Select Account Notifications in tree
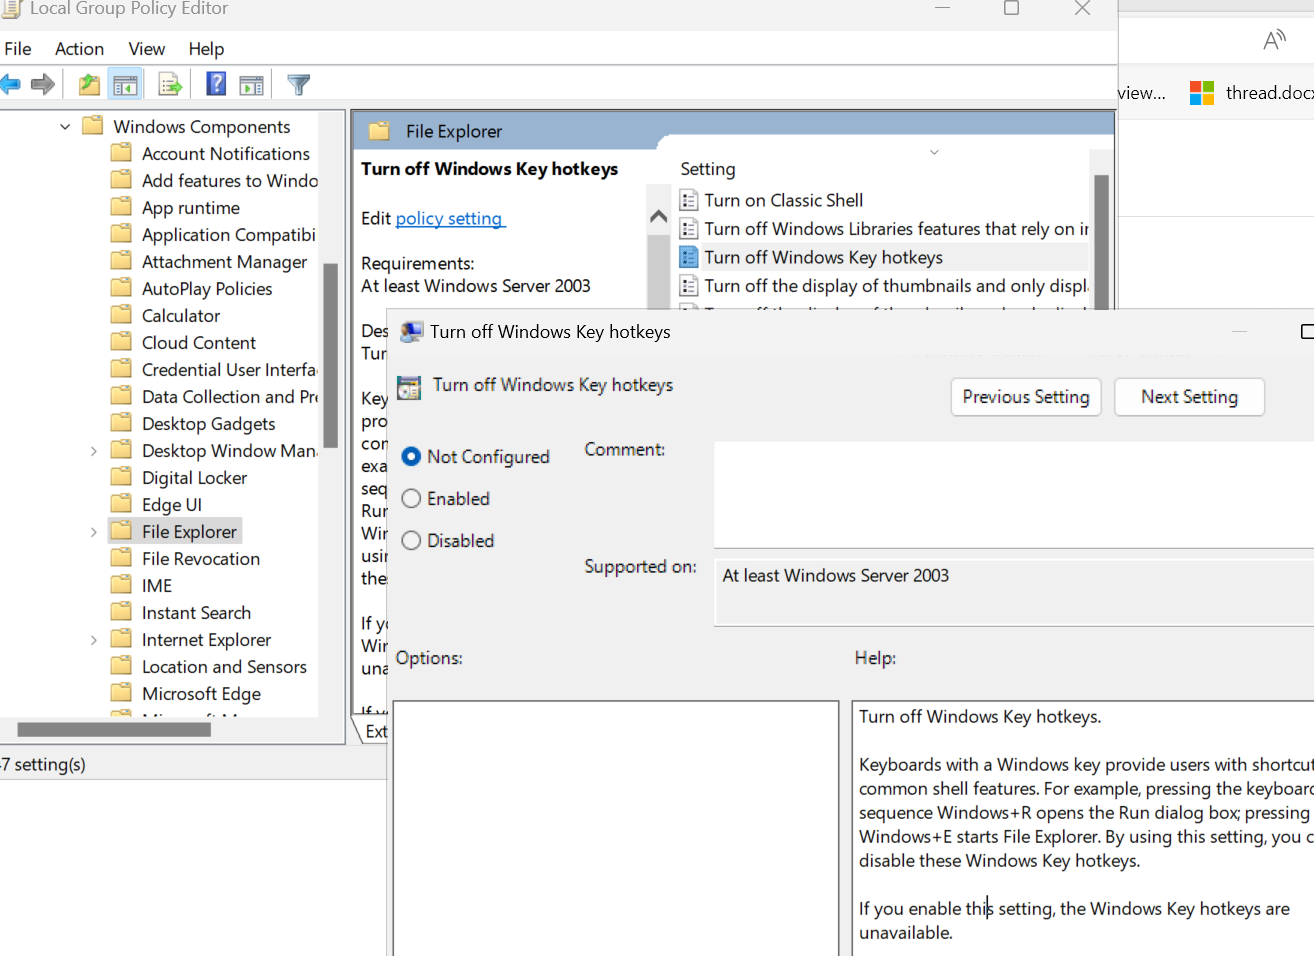This screenshot has width=1314, height=956. pyautogui.click(x=226, y=154)
